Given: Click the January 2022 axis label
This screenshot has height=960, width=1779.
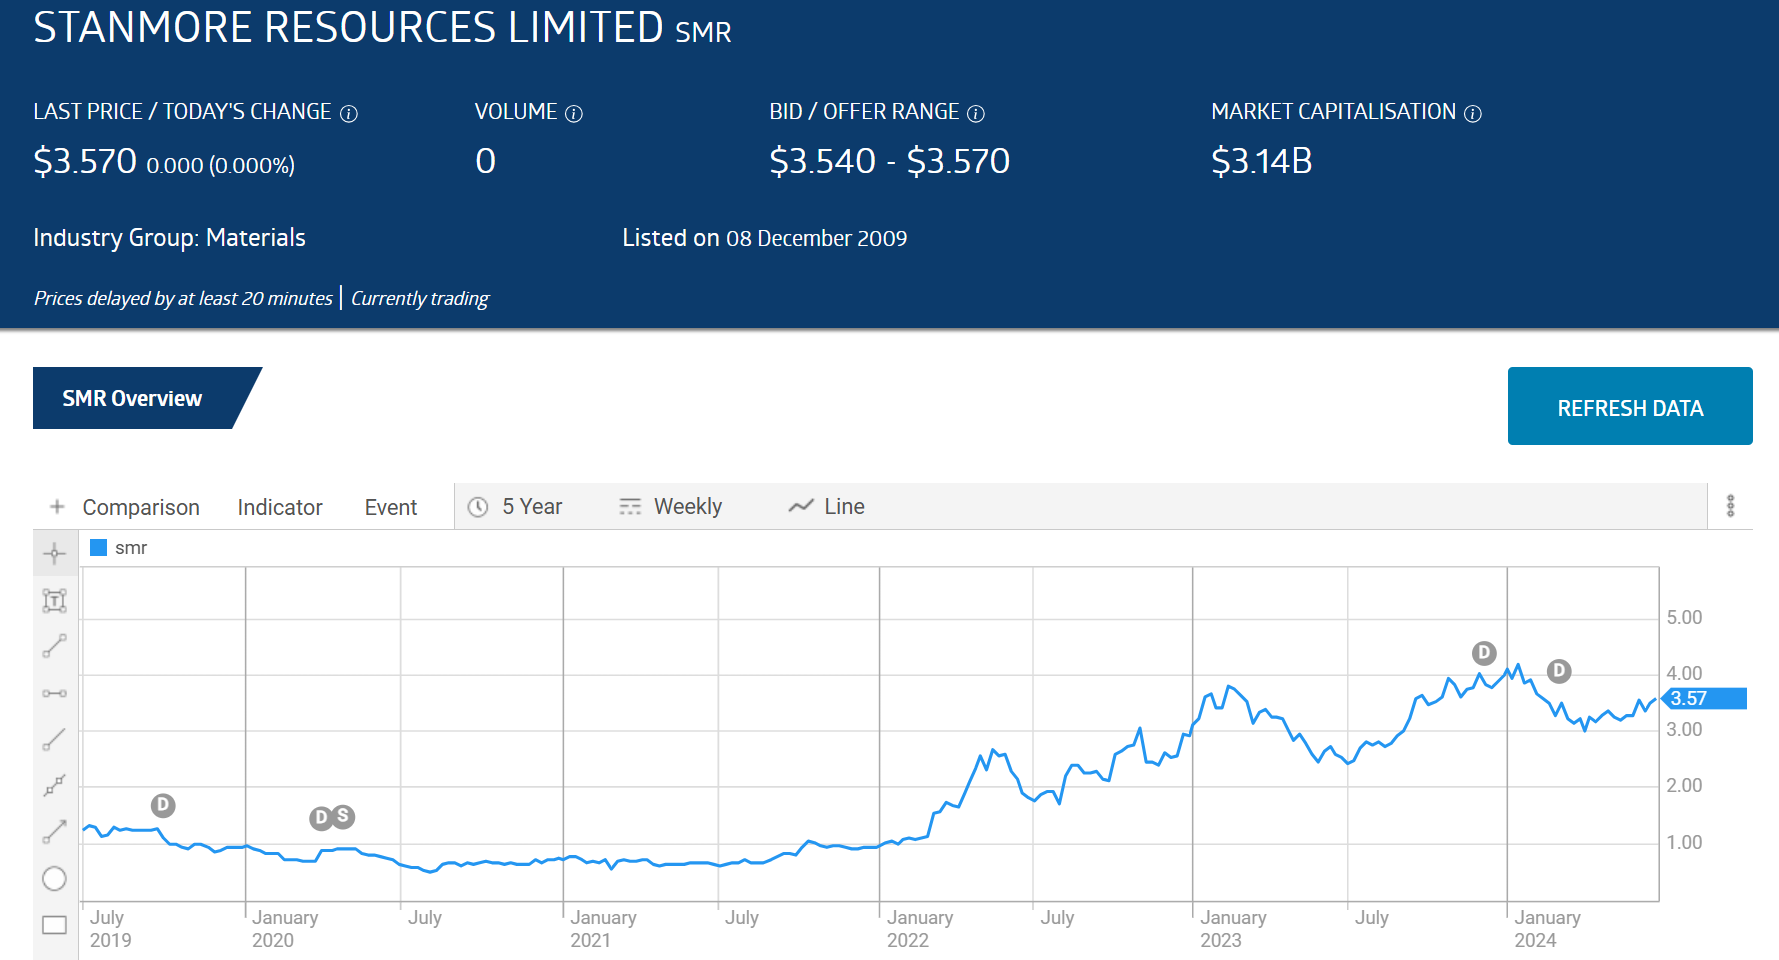Looking at the screenshot, I should coord(919,929).
